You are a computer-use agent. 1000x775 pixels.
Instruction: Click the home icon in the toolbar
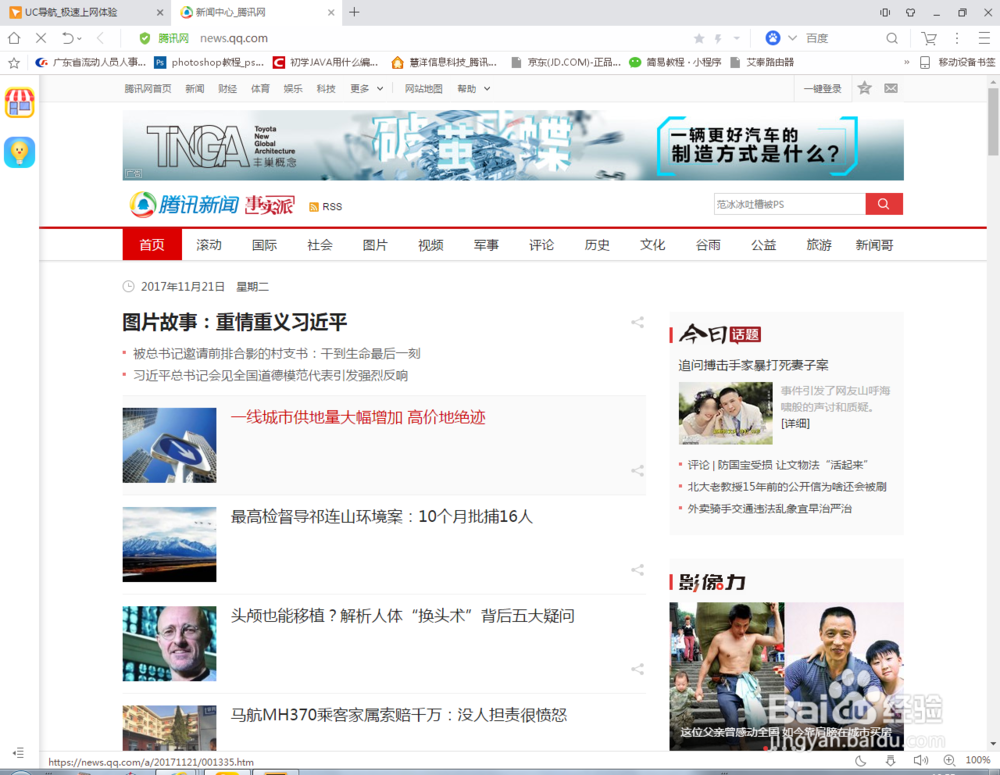13,37
